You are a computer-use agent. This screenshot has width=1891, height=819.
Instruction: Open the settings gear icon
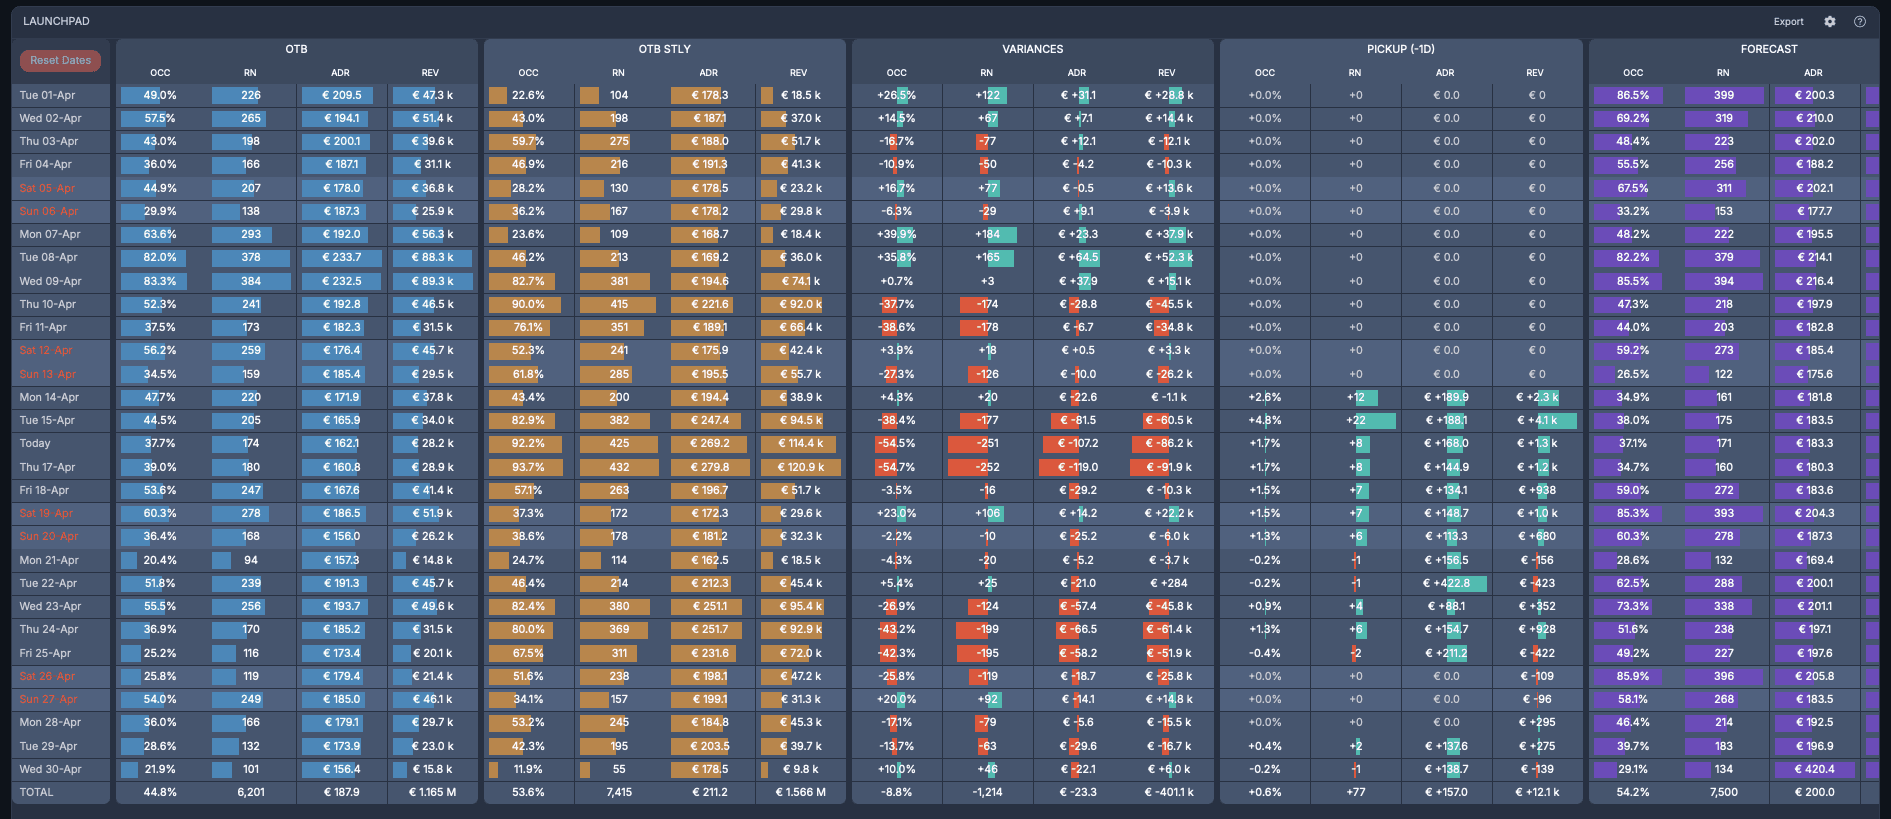(x=1830, y=21)
